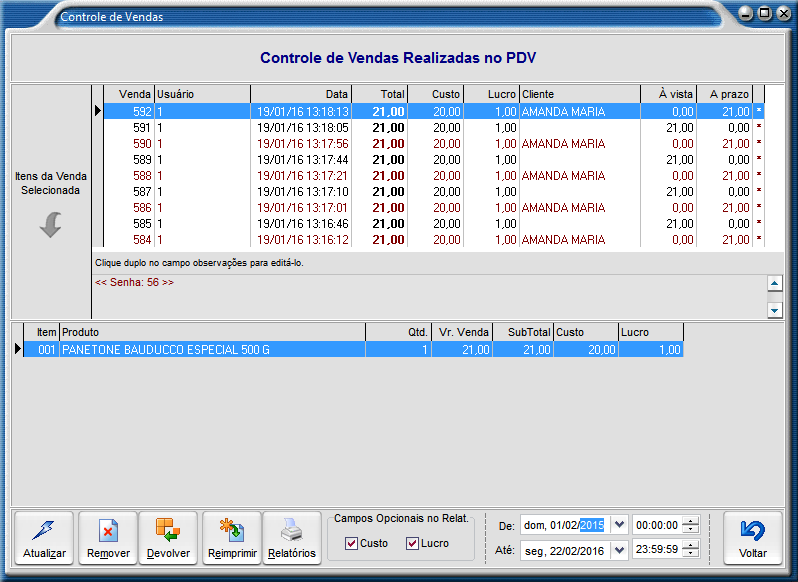Viewport: 798px width, 582px height.
Task: Click the Cliente column header
Action: (580, 94)
